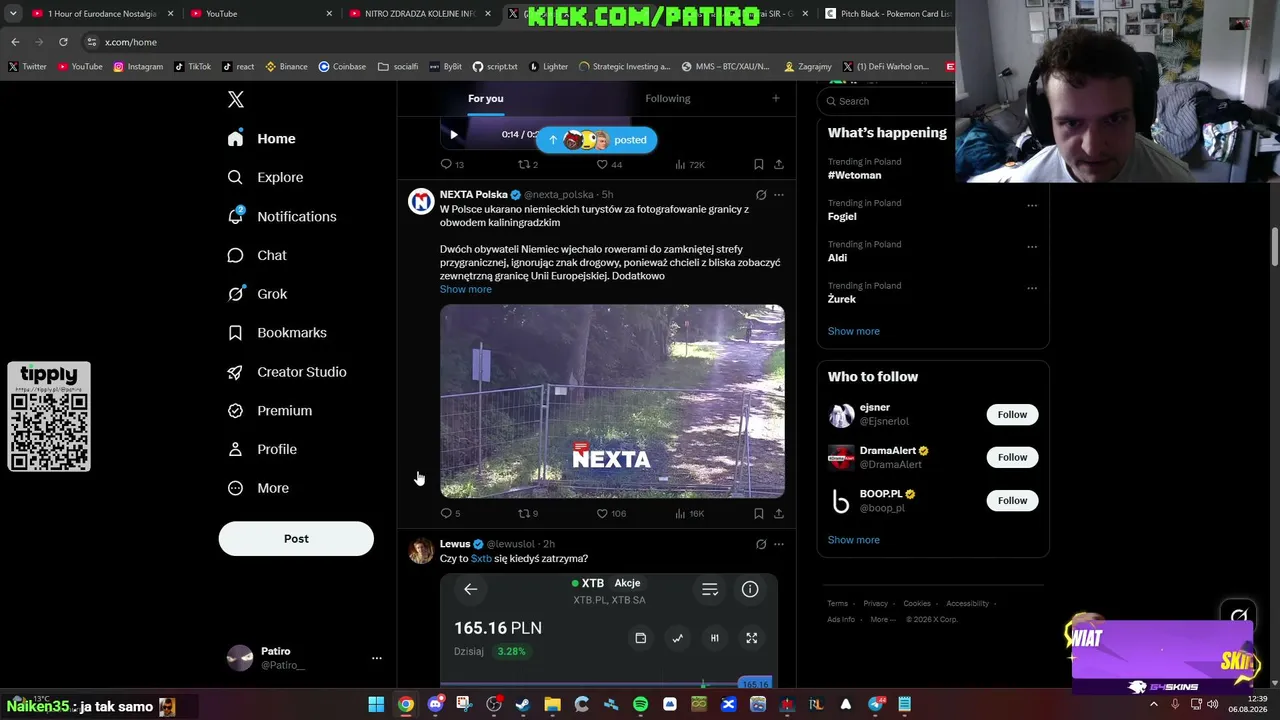
Task: Go to Profile in the sidebar
Action: tap(261, 449)
